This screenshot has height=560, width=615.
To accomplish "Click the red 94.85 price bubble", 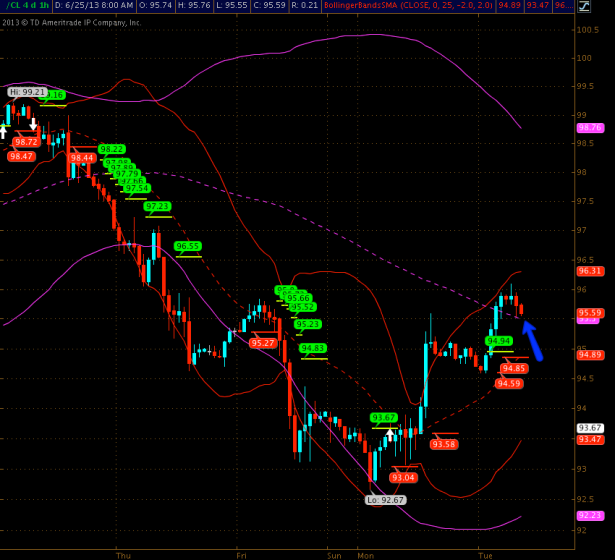I will (x=514, y=368).
